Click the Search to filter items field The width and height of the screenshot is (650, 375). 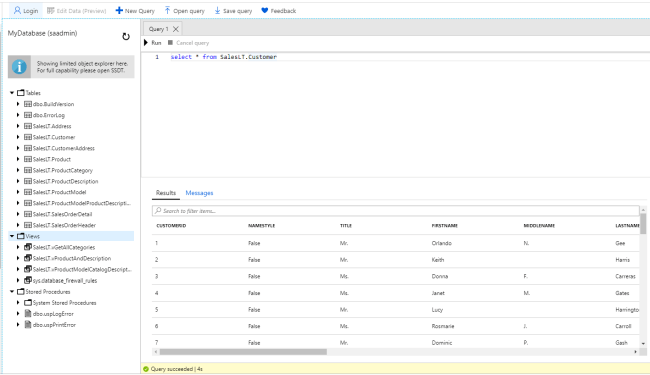pyautogui.click(x=395, y=210)
